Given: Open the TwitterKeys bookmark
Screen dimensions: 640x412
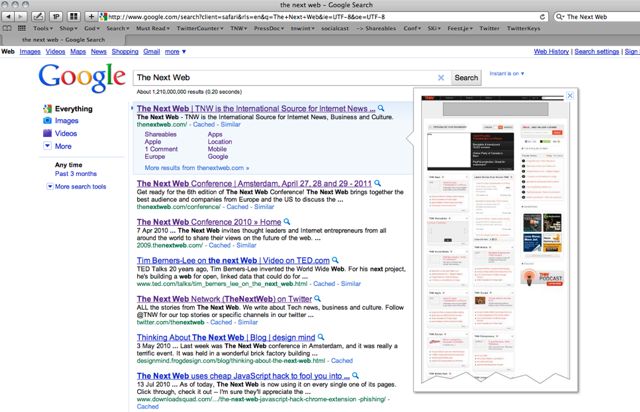Looking at the screenshot, I should coord(524,28).
